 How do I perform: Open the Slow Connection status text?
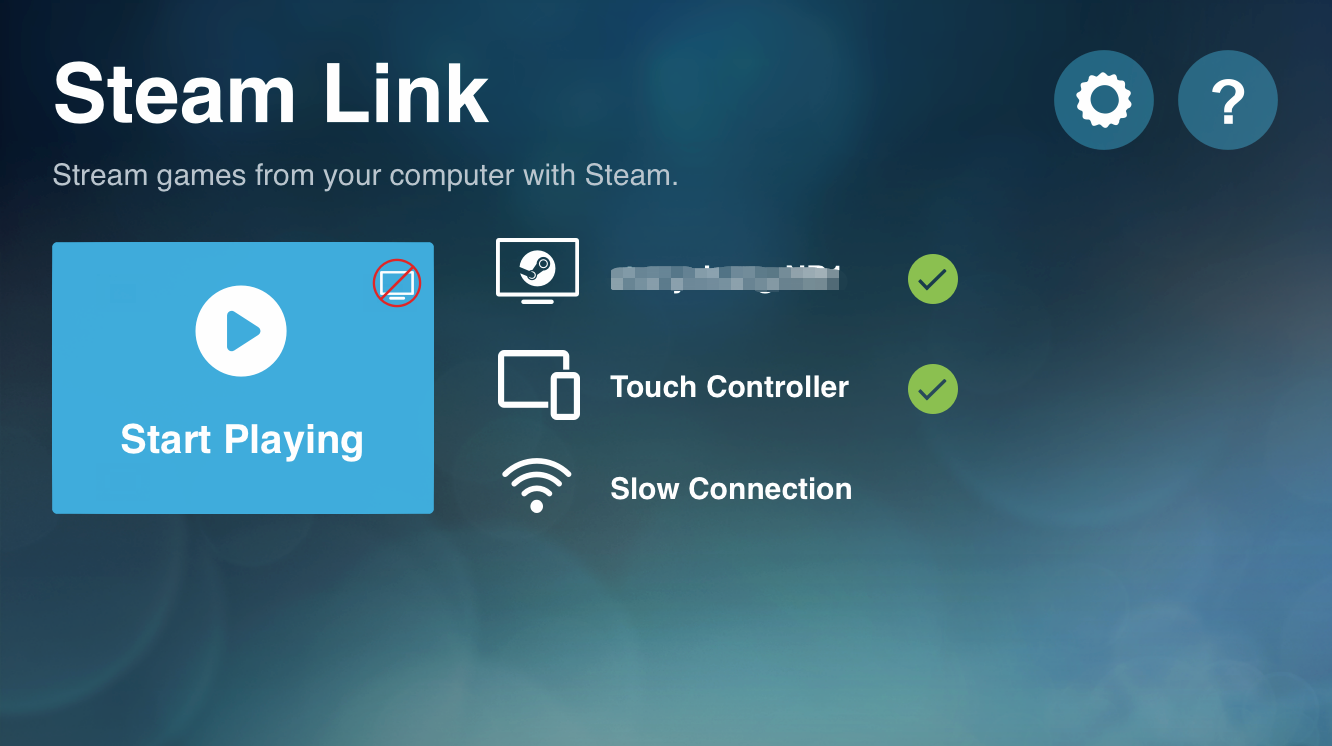click(x=731, y=489)
